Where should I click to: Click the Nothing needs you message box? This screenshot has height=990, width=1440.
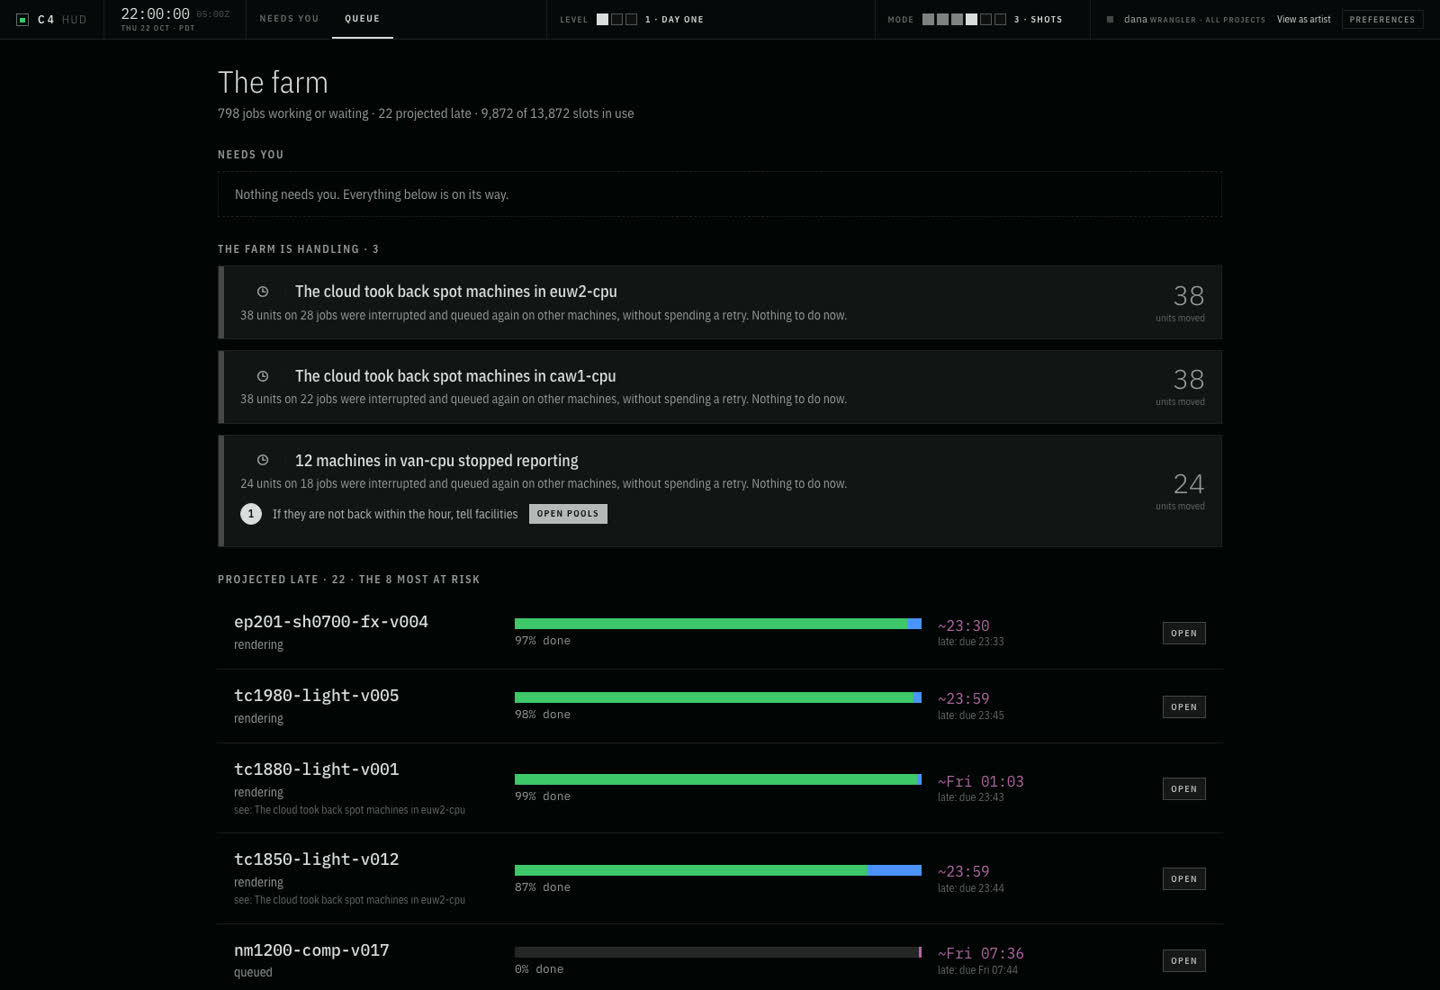pyautogui.click(x=720, y=194)
